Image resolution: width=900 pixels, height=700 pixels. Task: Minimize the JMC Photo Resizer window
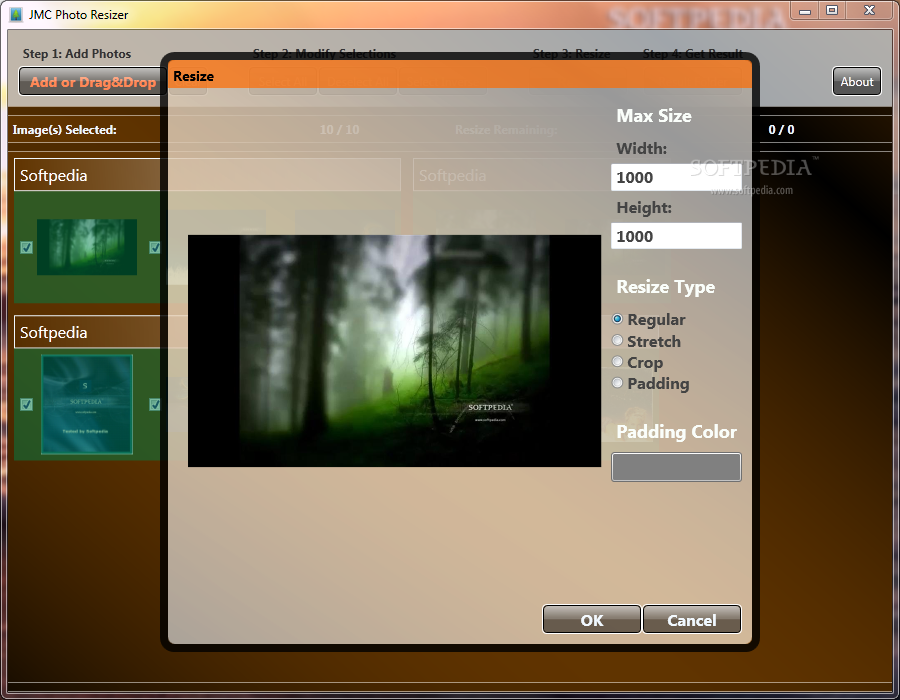tap(805, 10)
